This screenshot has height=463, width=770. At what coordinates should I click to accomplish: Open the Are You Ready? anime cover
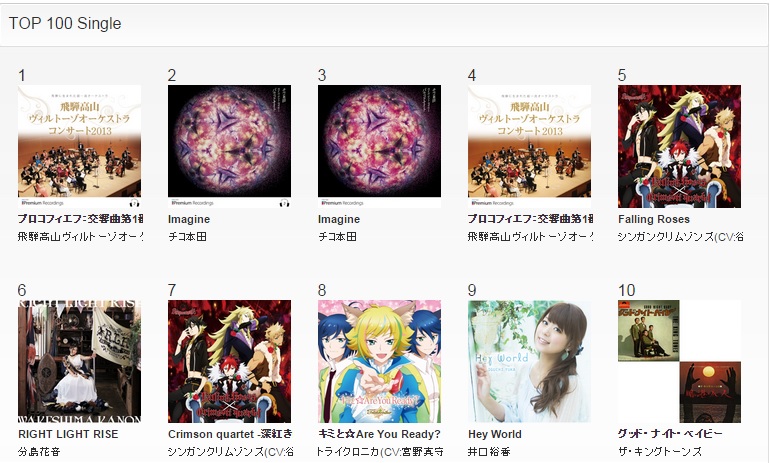pyautogui.click(x=380, y=361)
